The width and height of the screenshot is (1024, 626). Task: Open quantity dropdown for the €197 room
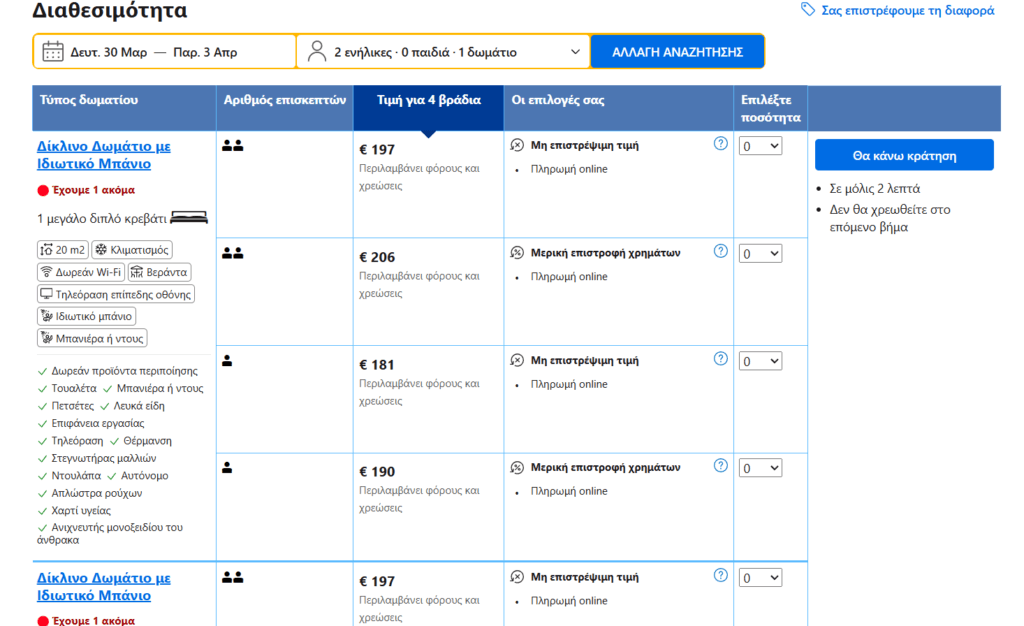[x=760, y=146]
